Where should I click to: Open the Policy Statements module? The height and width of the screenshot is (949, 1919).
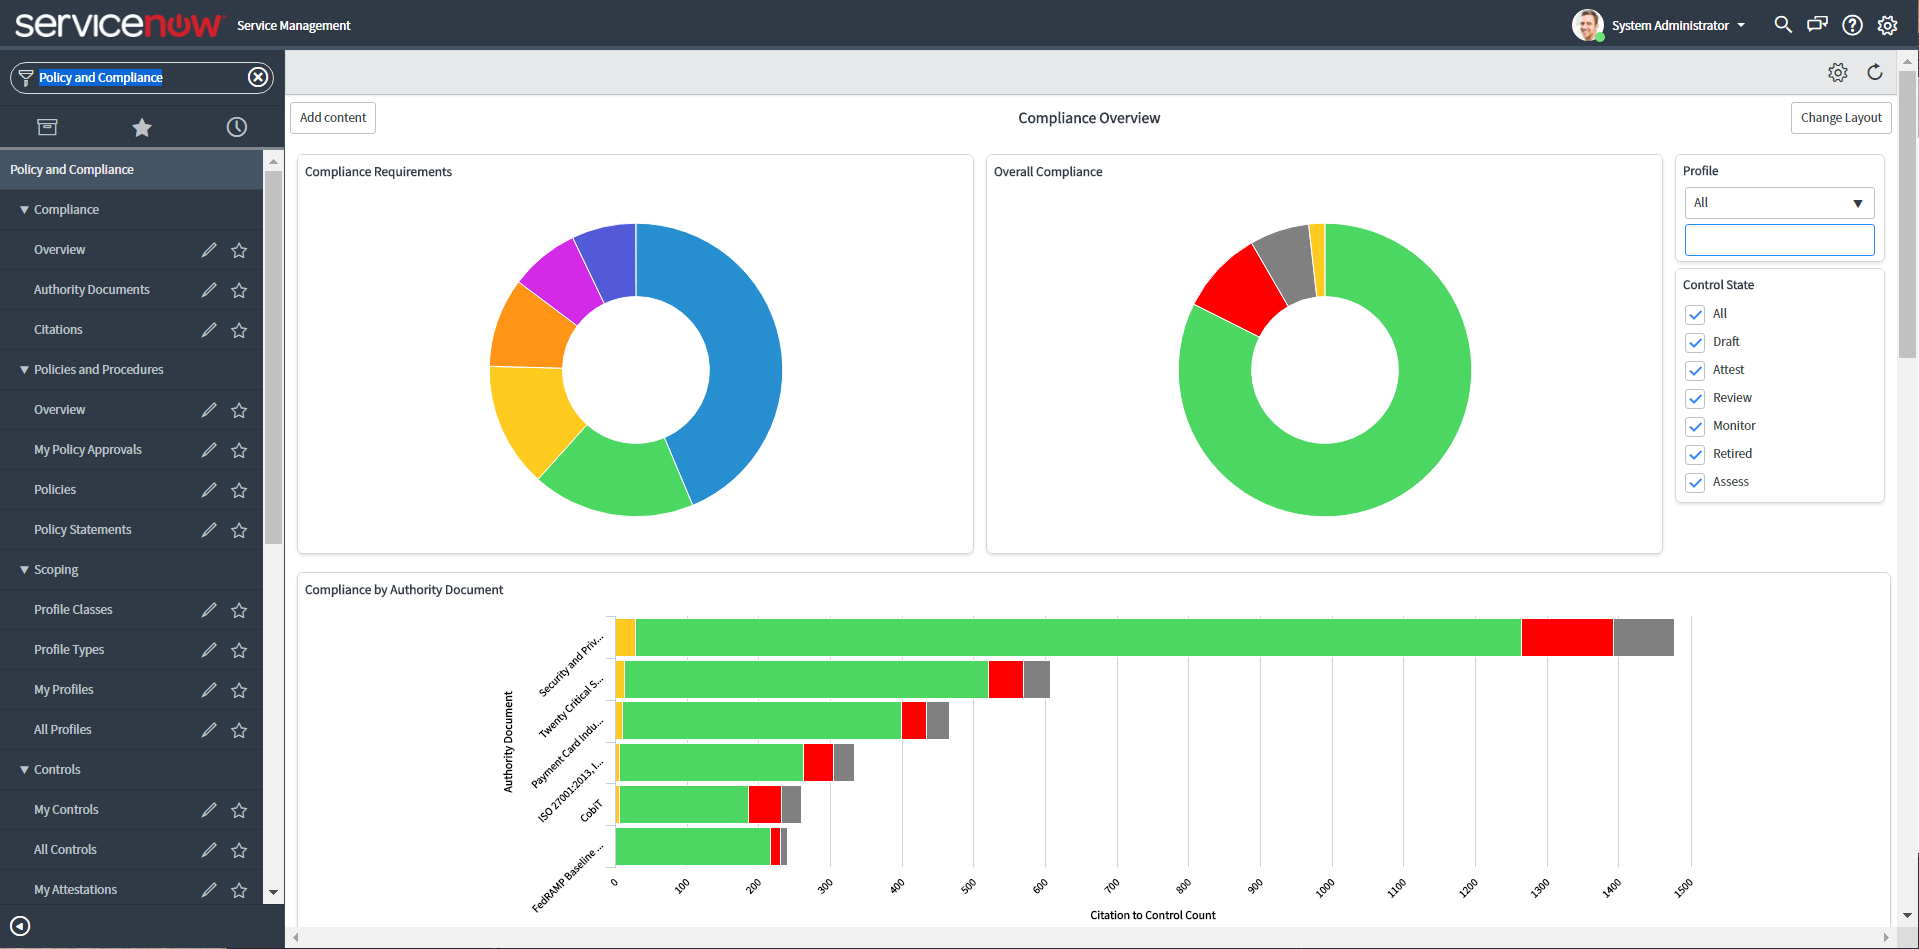coord(83,530)
